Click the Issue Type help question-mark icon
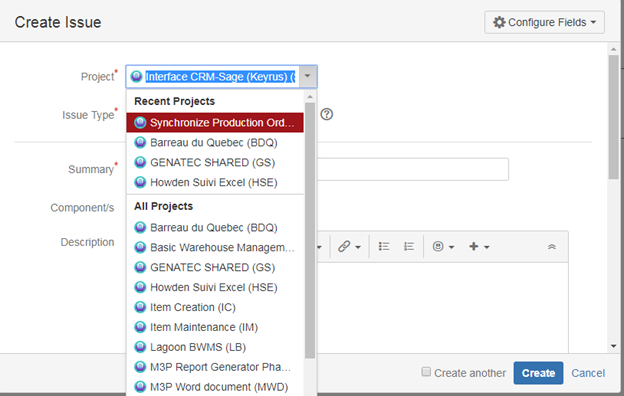This screenshot has height=396, width=624. [x=327, y=115]
